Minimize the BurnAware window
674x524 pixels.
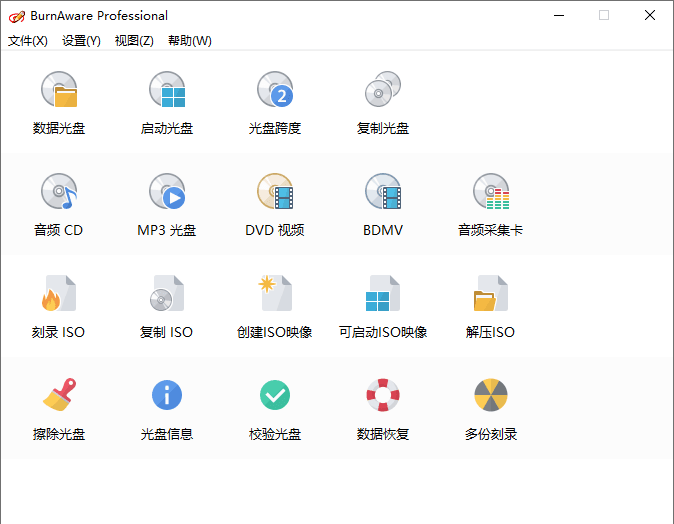click(559, 15)
